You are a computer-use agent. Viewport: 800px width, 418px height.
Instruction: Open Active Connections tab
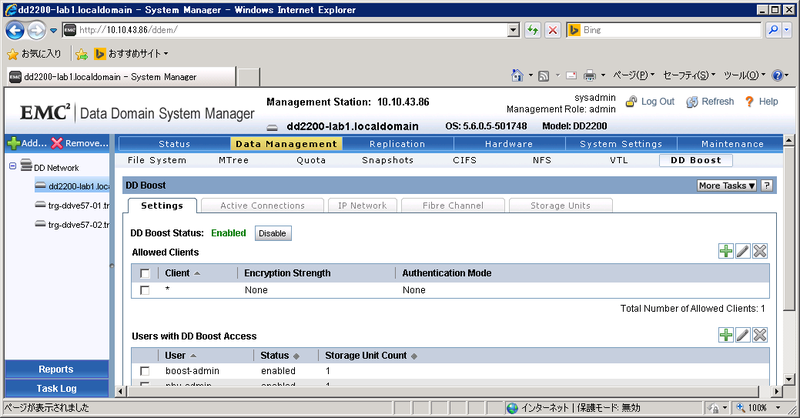[262, 206]
